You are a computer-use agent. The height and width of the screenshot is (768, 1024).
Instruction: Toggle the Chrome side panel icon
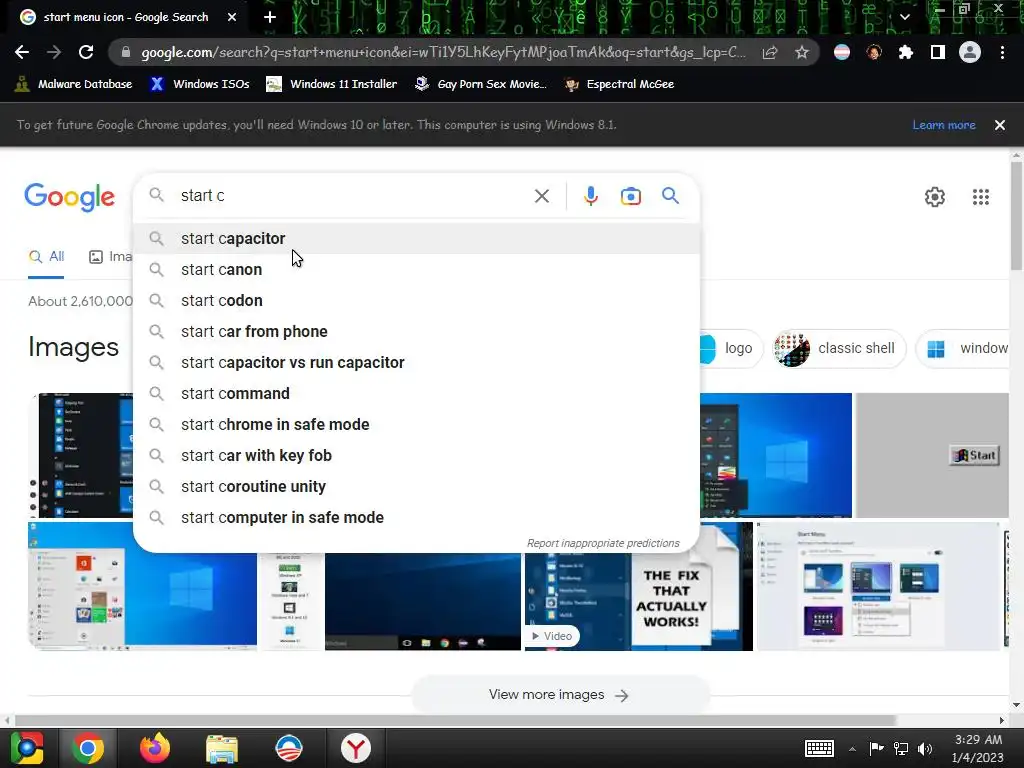click(x=938, y=52)
